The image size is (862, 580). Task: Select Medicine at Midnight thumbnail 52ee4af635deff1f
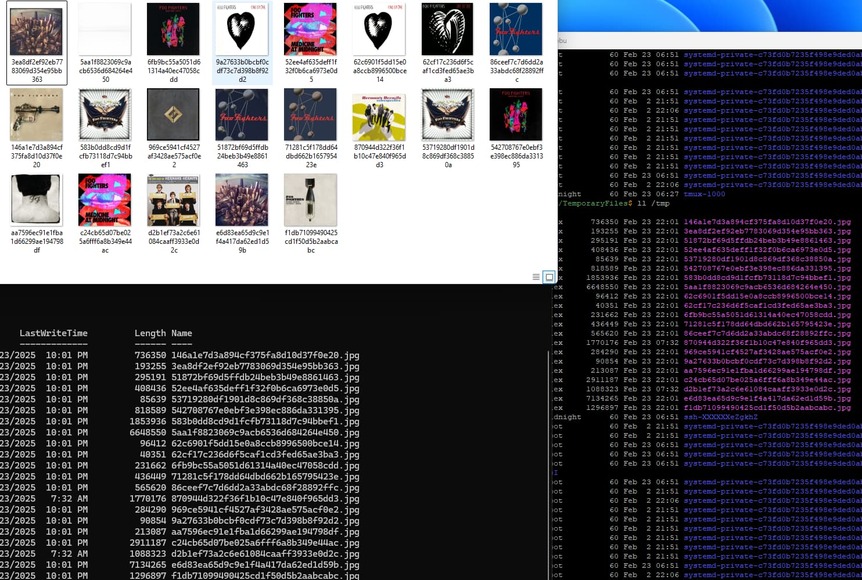[x=311, y=43]
